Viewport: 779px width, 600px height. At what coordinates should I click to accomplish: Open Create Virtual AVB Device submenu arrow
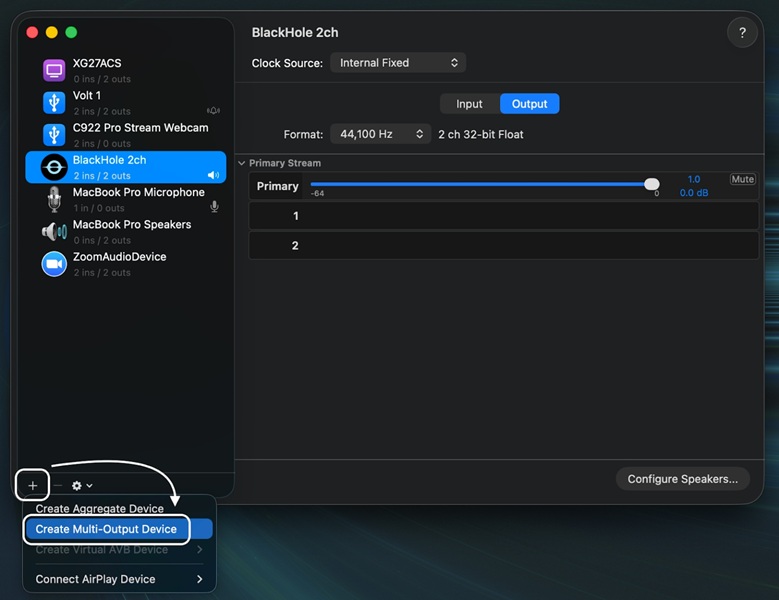pyautogui.click(x=199, y=549)
